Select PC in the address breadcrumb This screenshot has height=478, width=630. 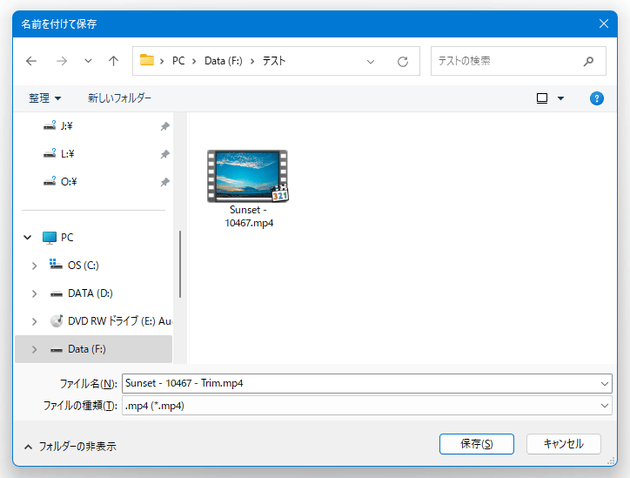coord(178,61)
